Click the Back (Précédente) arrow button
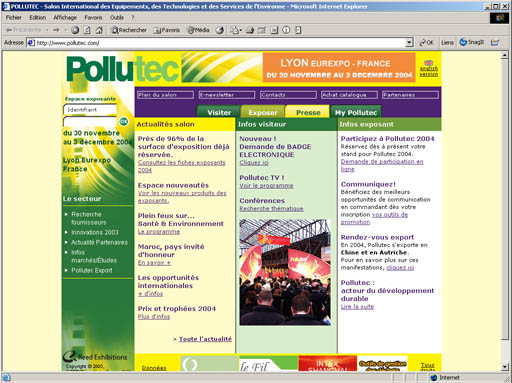512x383 pixels. pos(23,30)
